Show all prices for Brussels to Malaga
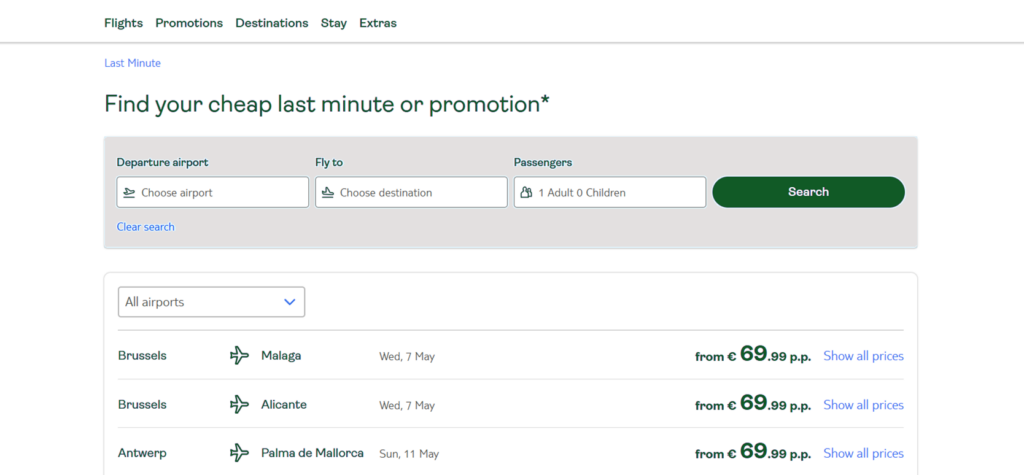 pos(863,356)
